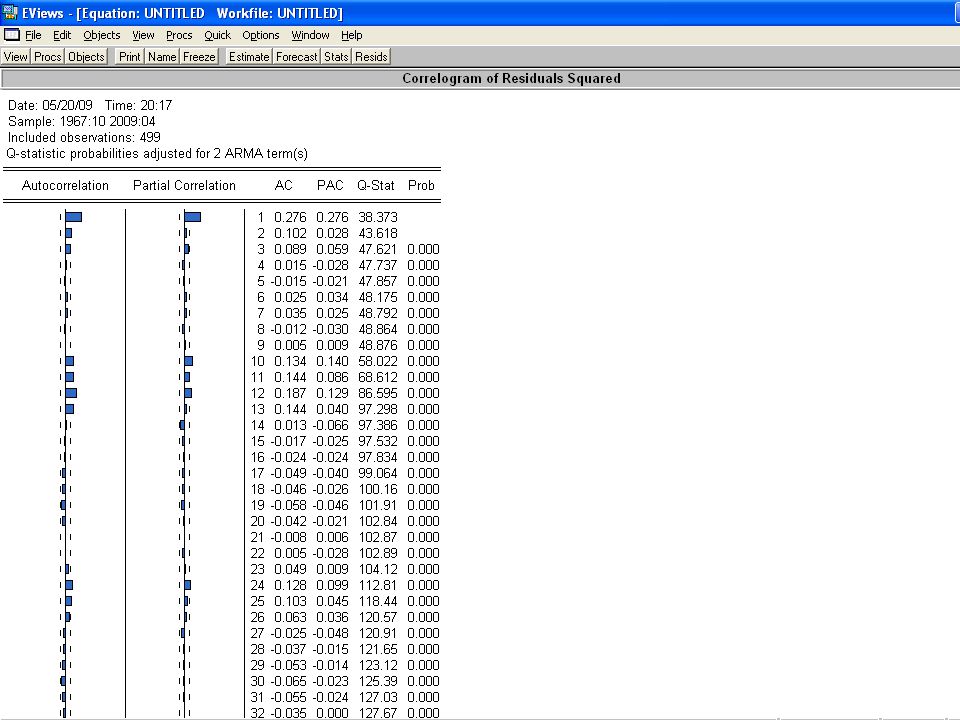The image size is (960, 720).
Task: Click Prob value 0.000 in lag 3
Action: pyautogui.click(x=423, y=249)
